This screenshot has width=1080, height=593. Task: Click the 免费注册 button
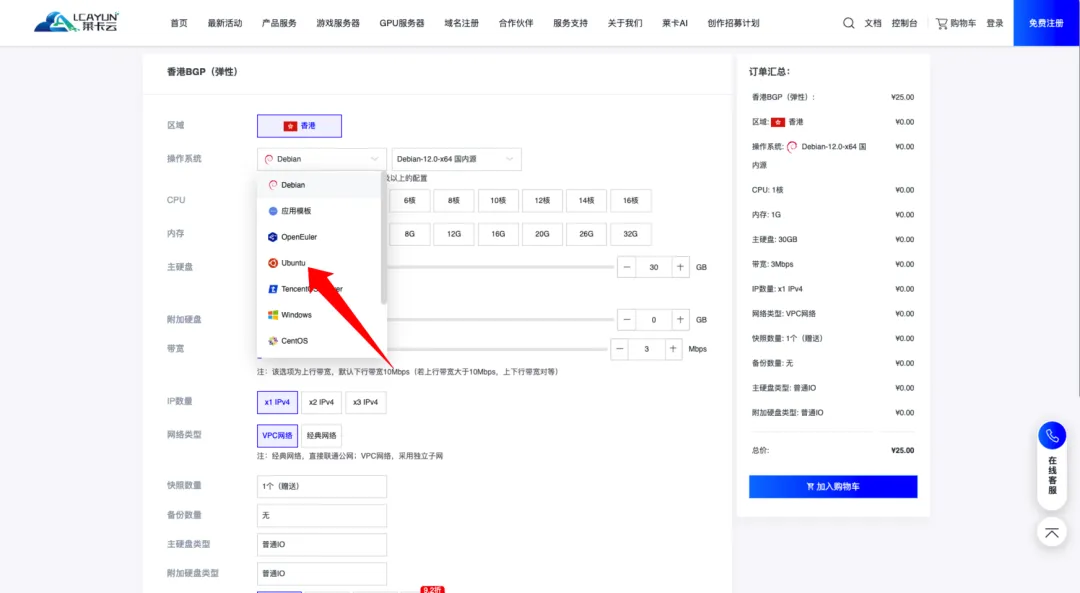[x=1046, y=23]
